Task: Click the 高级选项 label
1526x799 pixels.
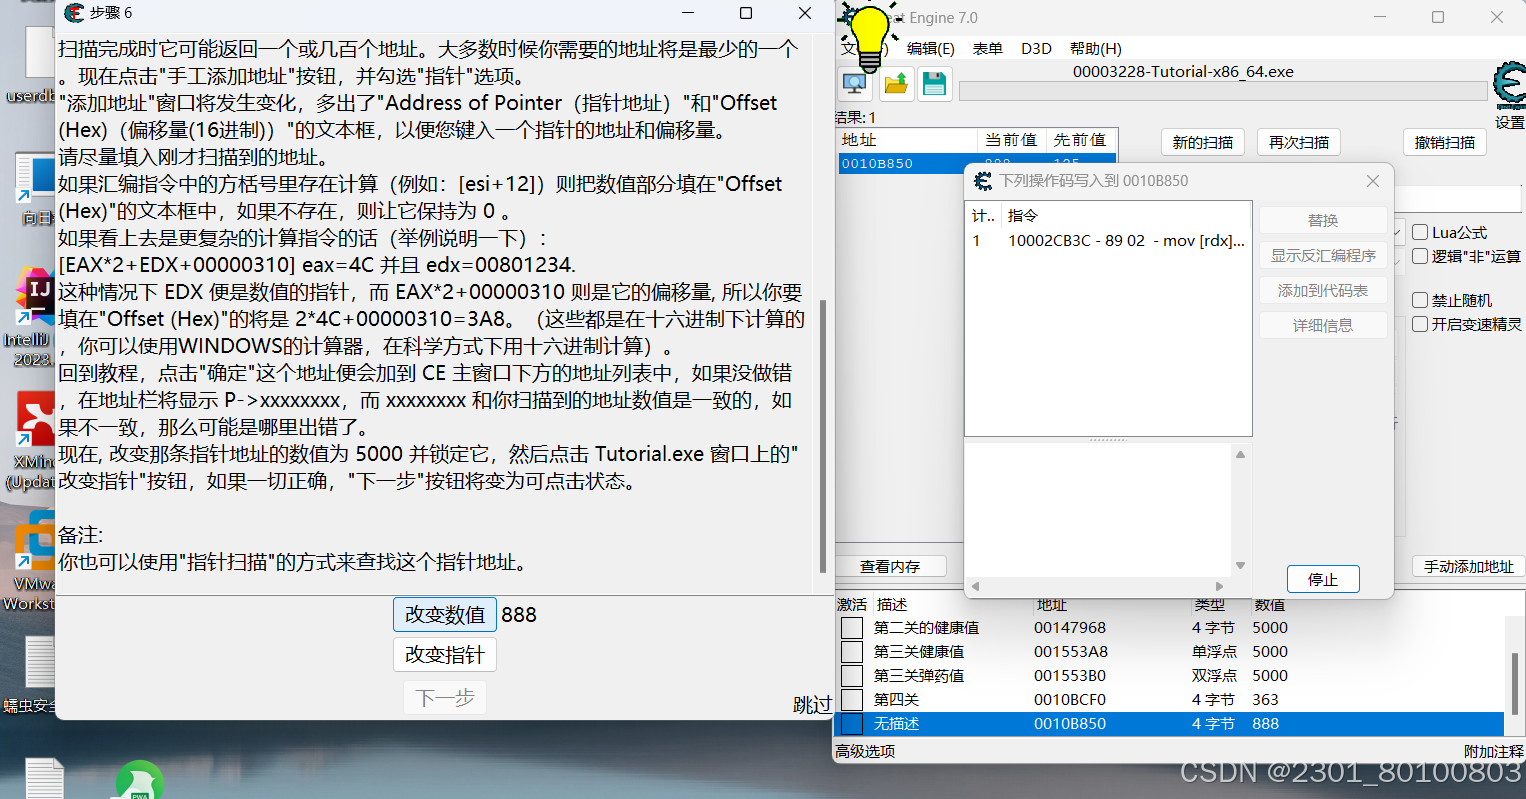Action: pyautogui.click(x=865, y=751)
